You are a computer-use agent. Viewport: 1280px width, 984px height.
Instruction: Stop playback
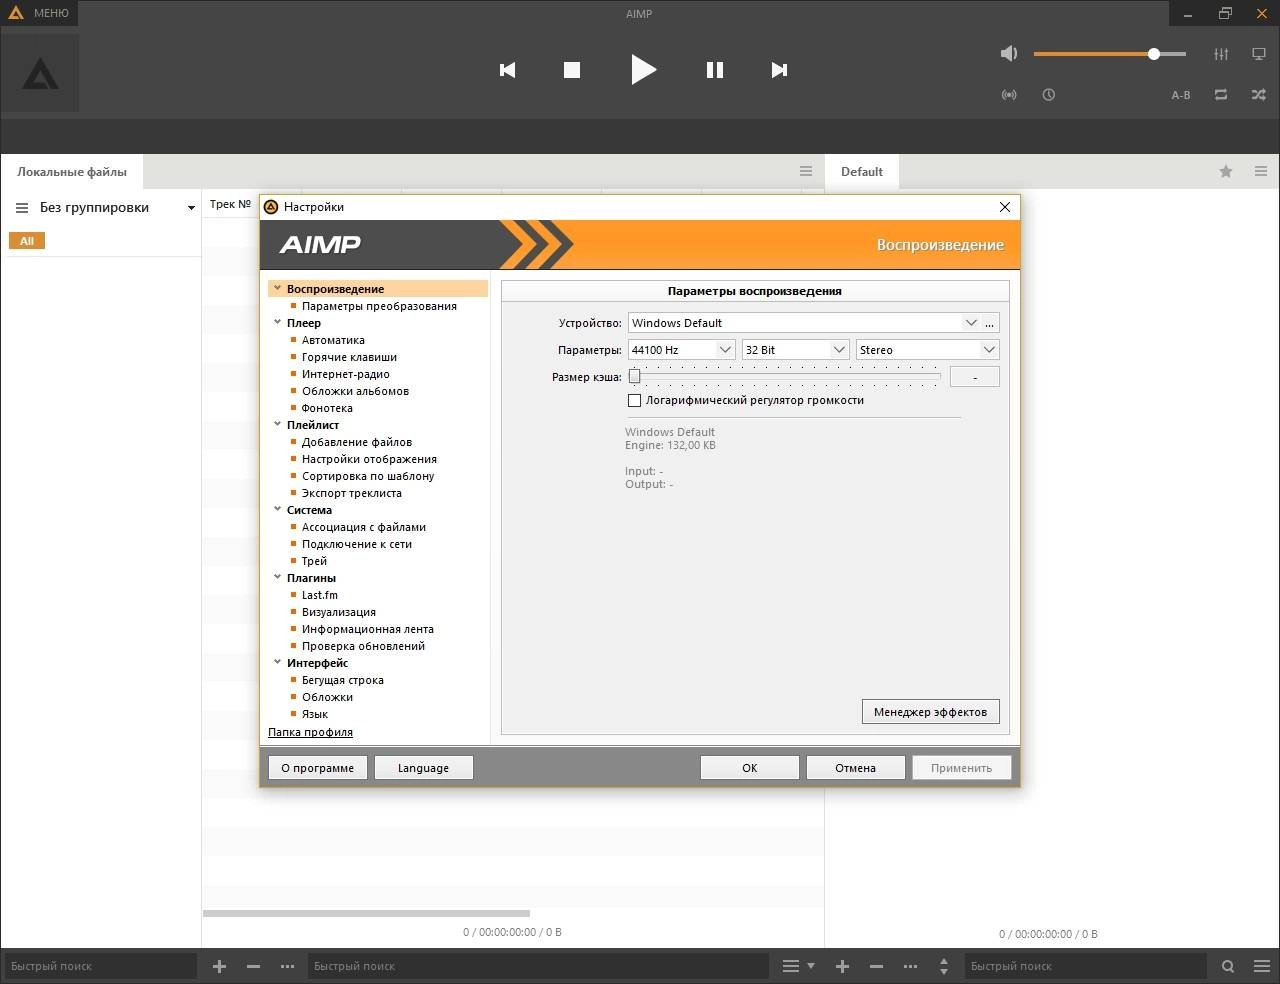pos(572,70)
